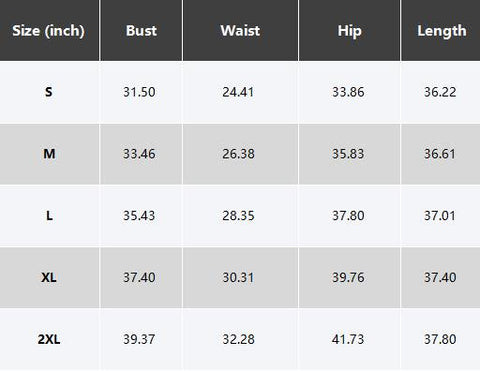
Task: Select waist value 24.41 for size S
Action: (x=238, y=92)
